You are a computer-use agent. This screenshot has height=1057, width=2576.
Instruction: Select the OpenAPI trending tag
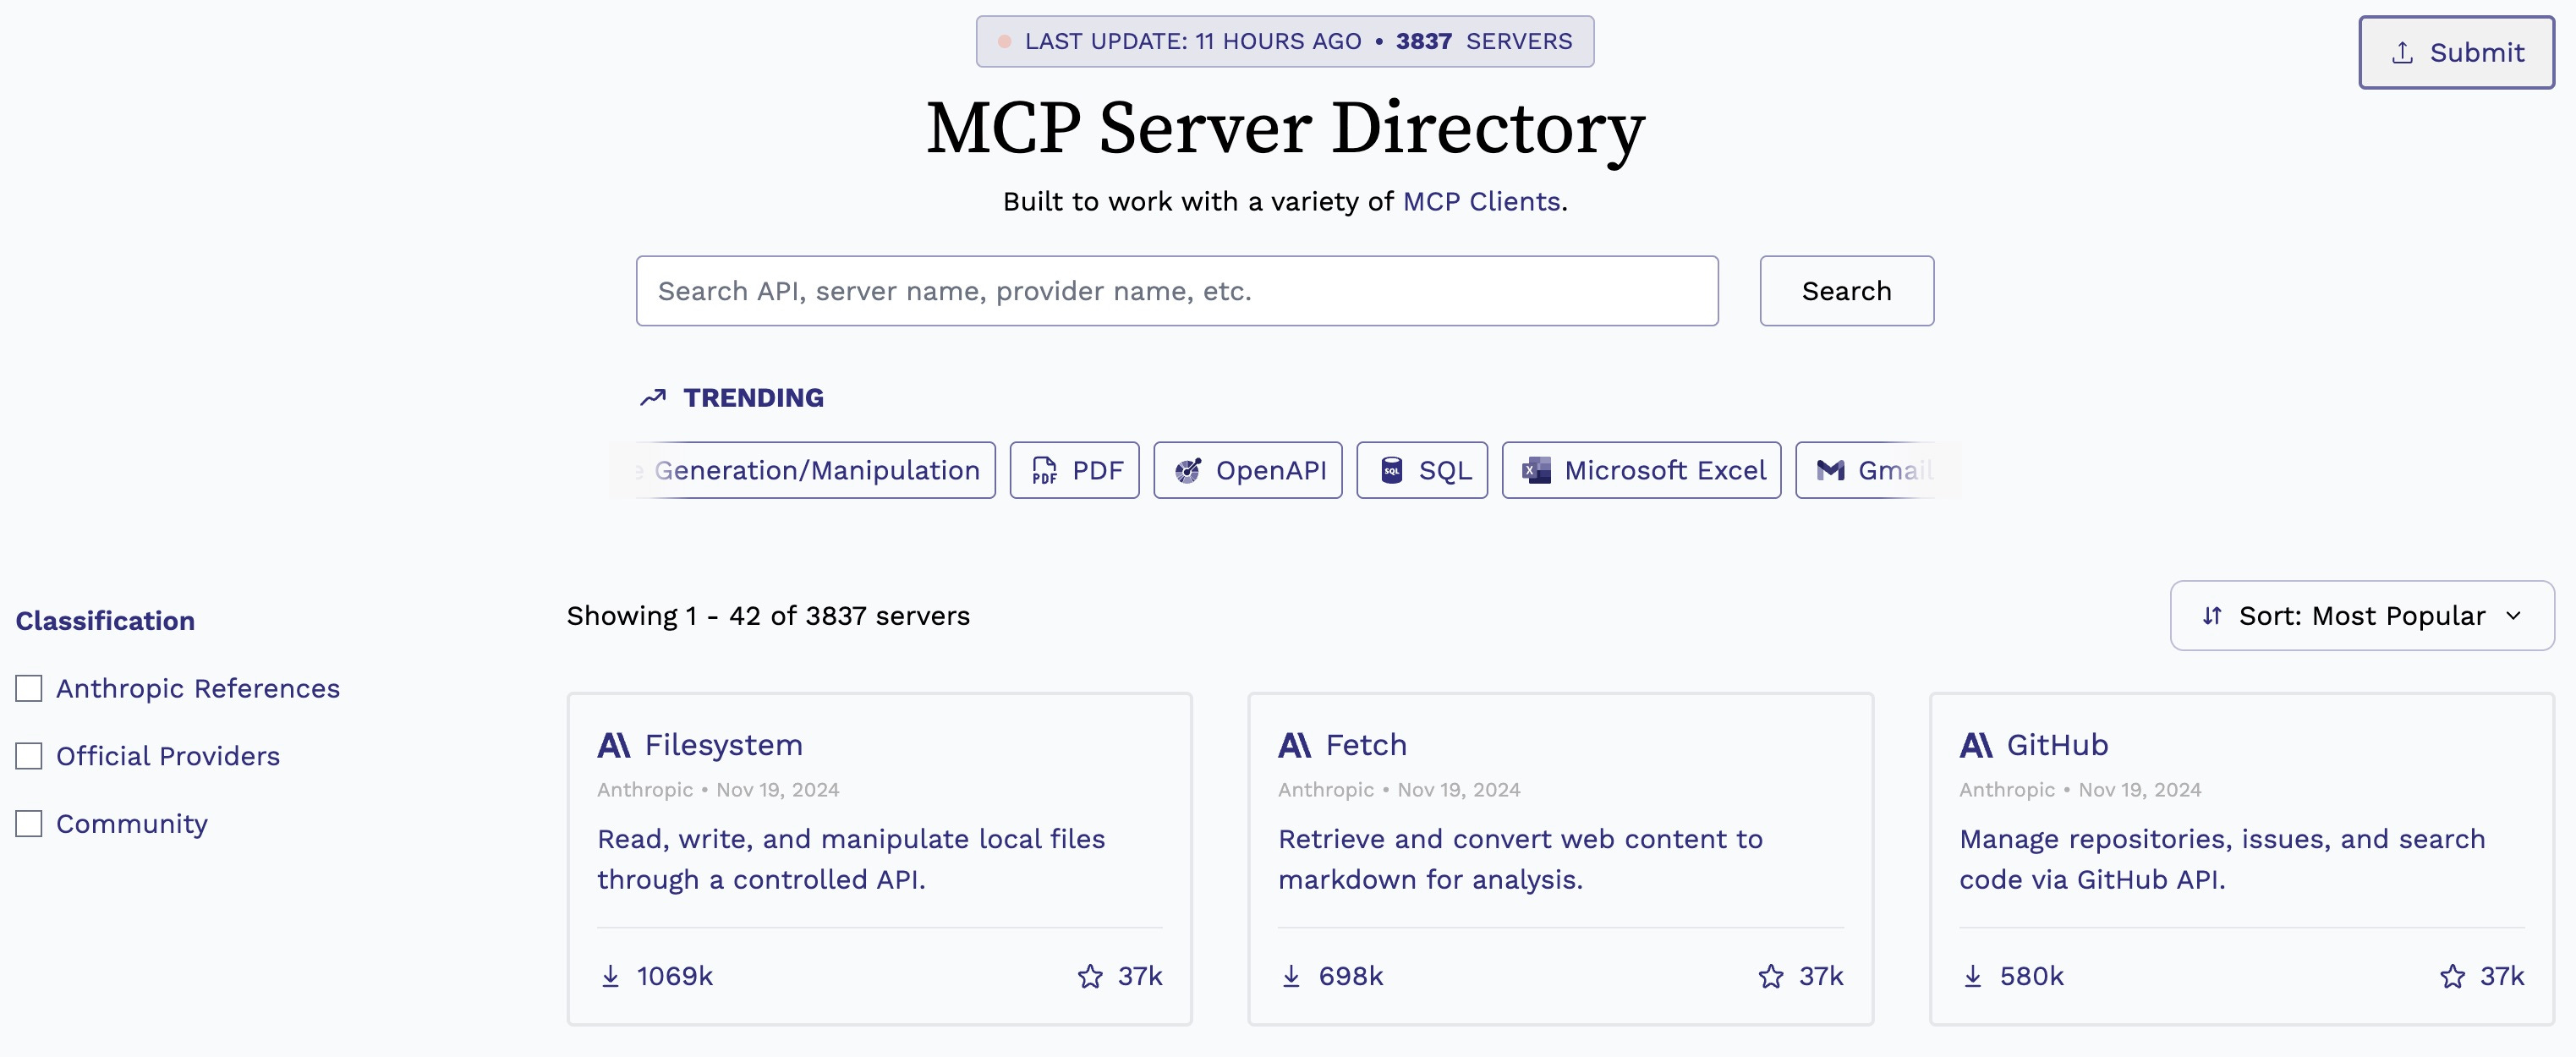(x=1247, y=470)
